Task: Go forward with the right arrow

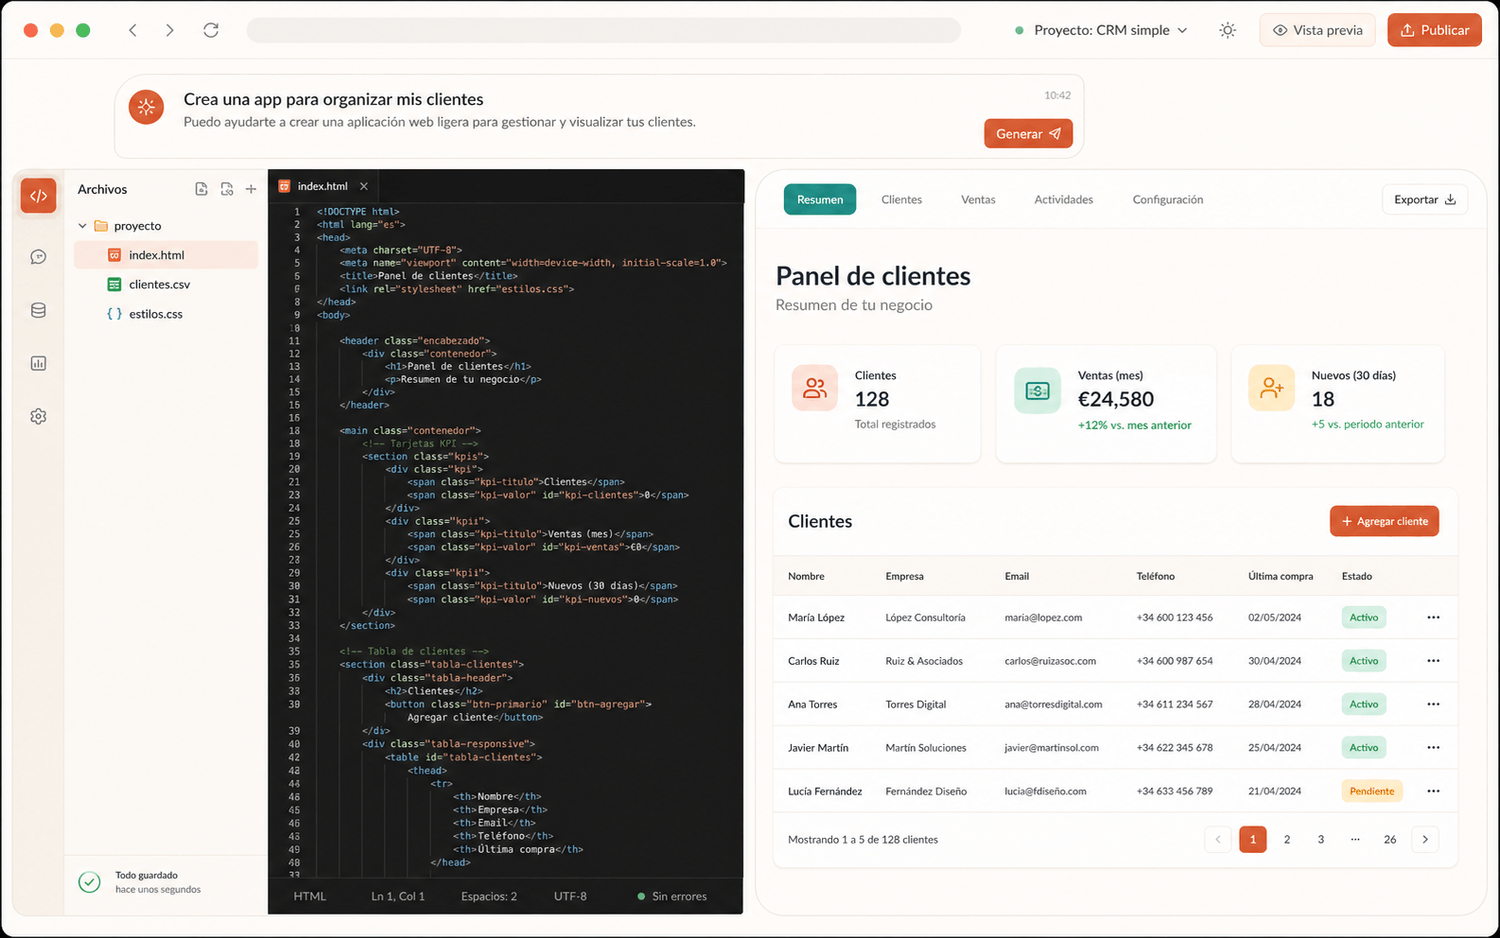Action: [x=170, y=30]
